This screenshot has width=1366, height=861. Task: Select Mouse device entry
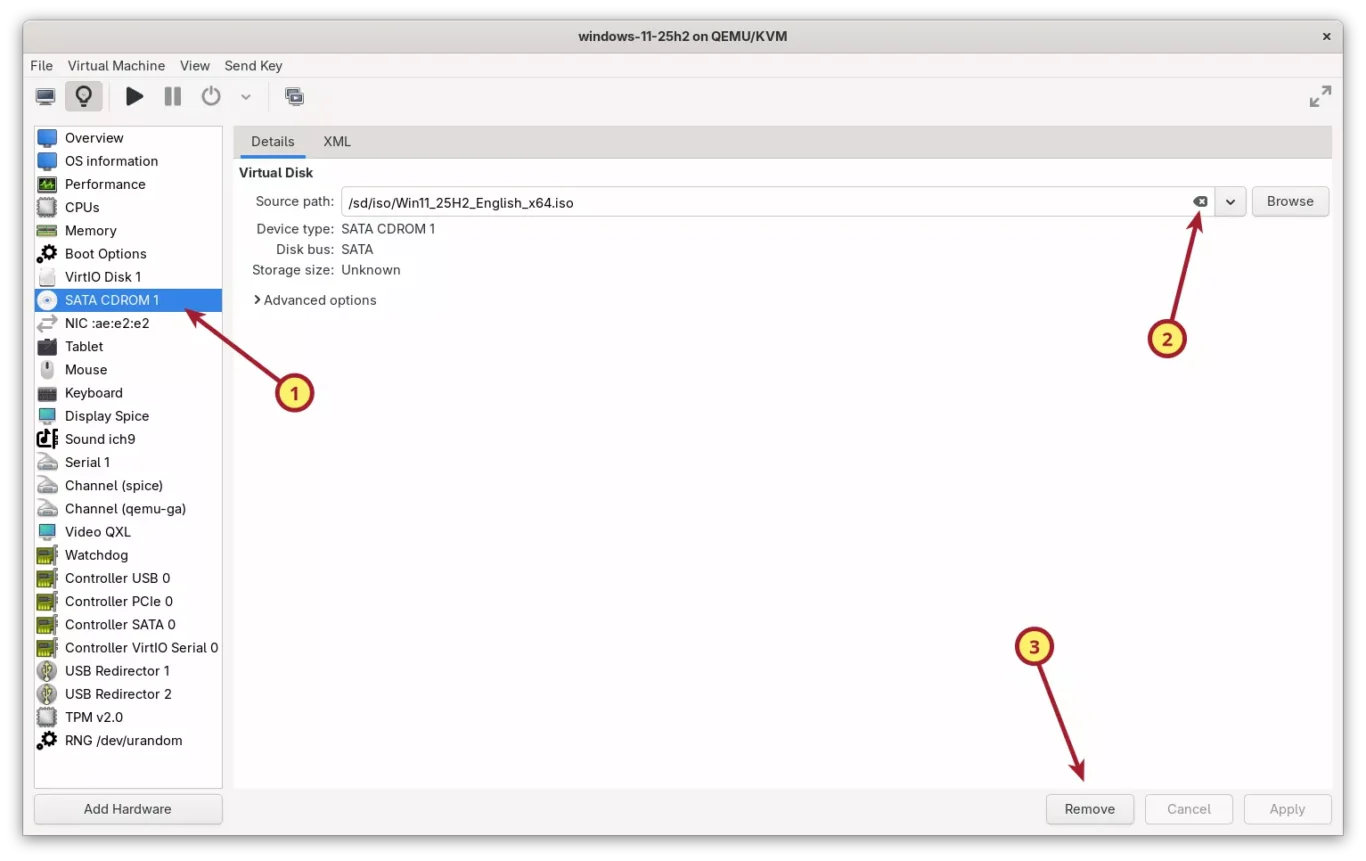[128, 369]
